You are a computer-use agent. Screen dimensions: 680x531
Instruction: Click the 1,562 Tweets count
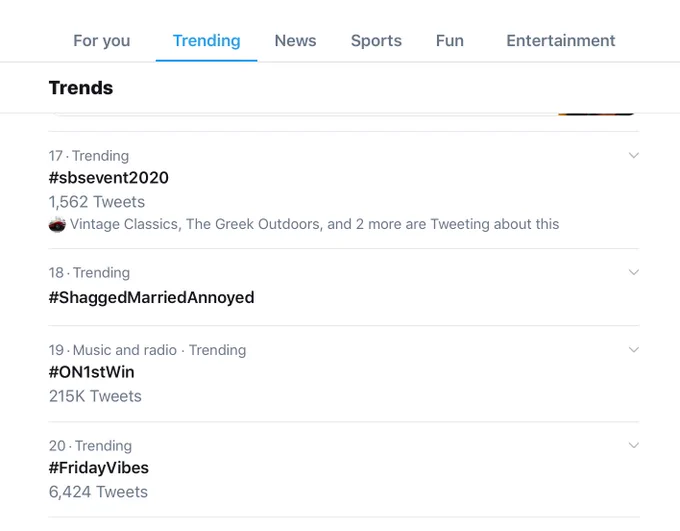coord(97,202)
